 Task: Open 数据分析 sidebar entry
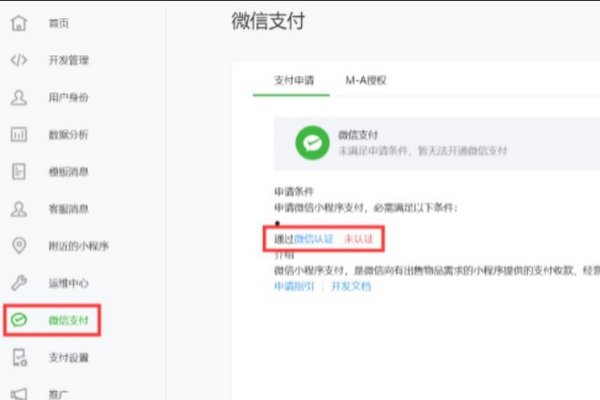[68, 134]
